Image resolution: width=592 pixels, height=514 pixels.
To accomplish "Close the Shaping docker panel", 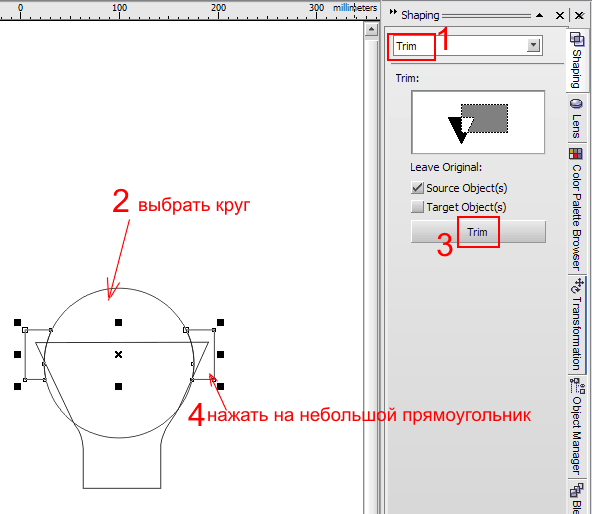I will click(x=560, y=15).
